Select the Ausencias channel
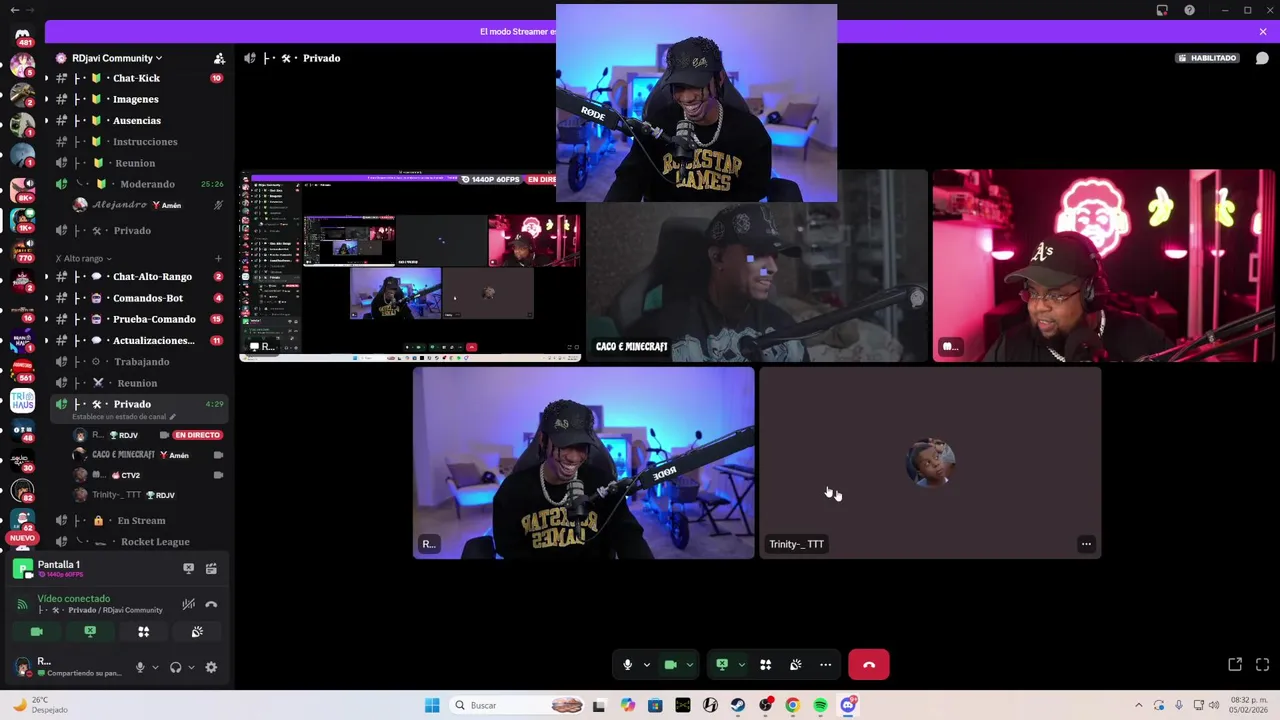The image size is (1280, 720). pyautogui.click(x=136, y=120)
